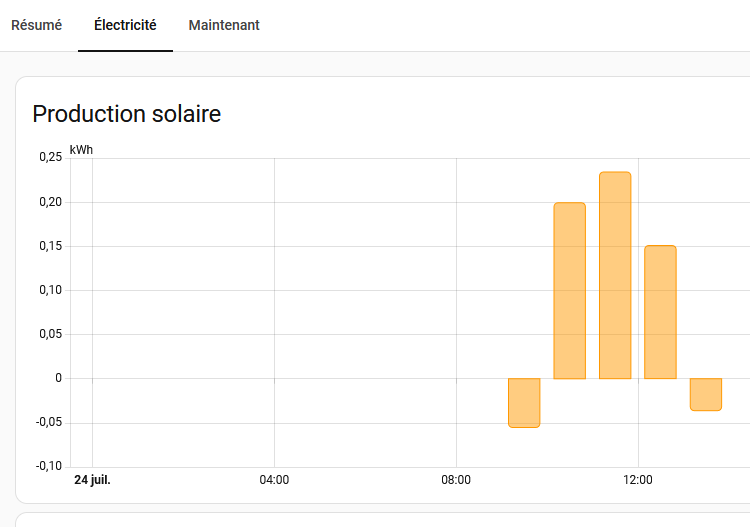Viewport: 750px width, 527px height.
Task: Click the negative solar bar before 10:00
Action: point(524,403)
